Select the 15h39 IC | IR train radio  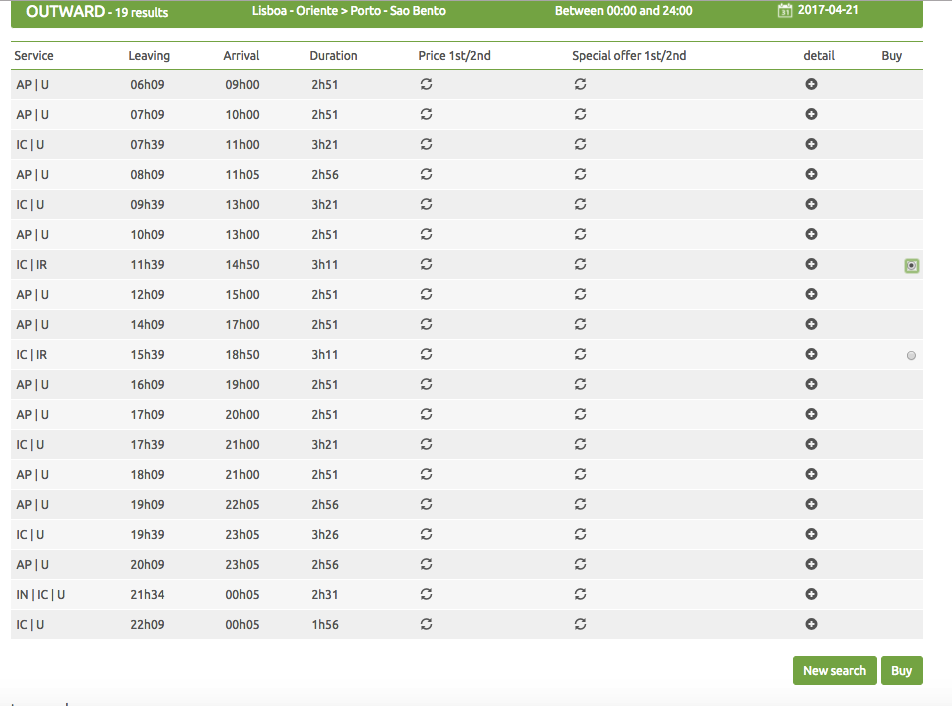(911, 355)
